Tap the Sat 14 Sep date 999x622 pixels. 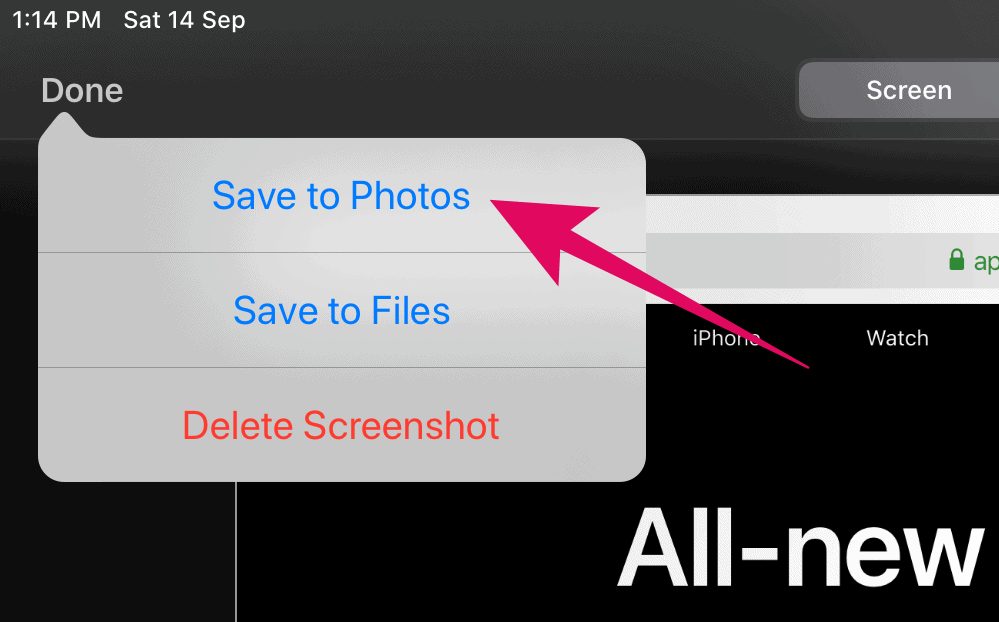click(184, 20)
